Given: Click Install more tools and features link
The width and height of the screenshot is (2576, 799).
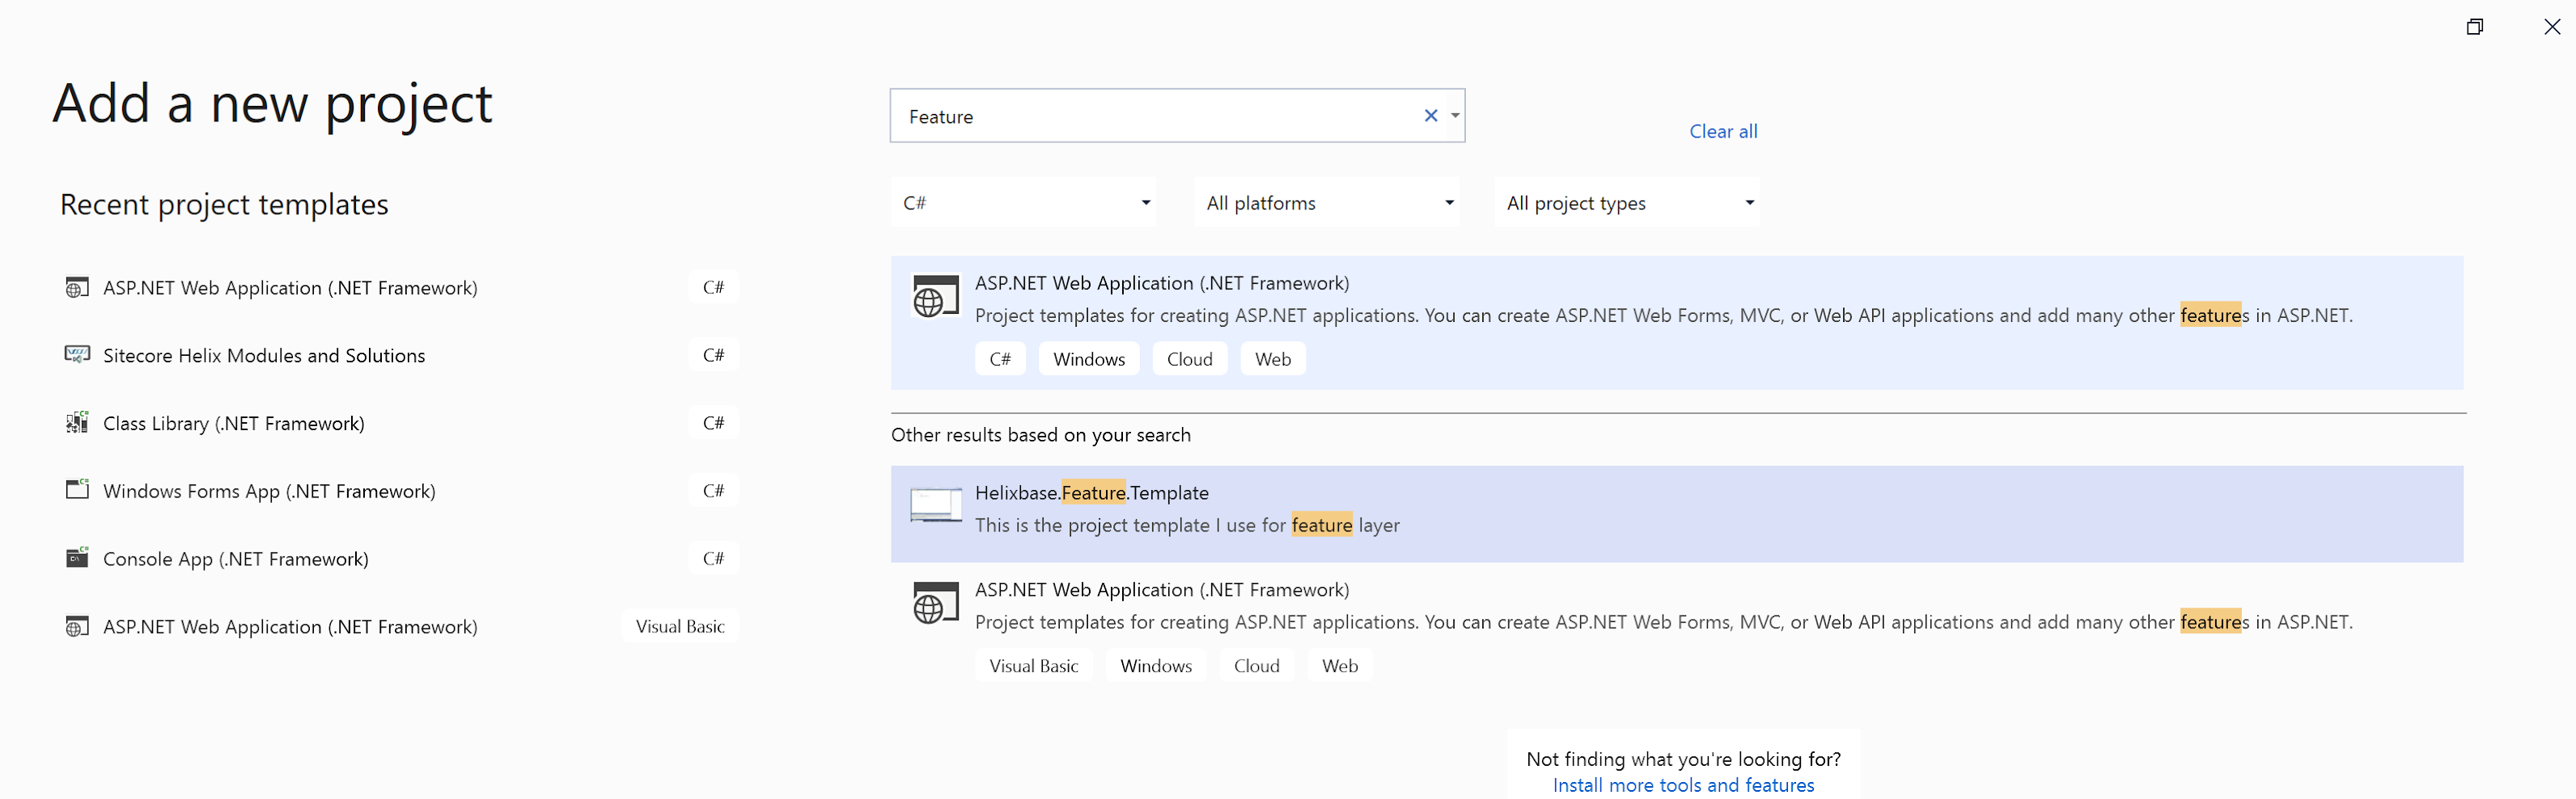Looking at the screenshot, I should (x=1683, y=786).
